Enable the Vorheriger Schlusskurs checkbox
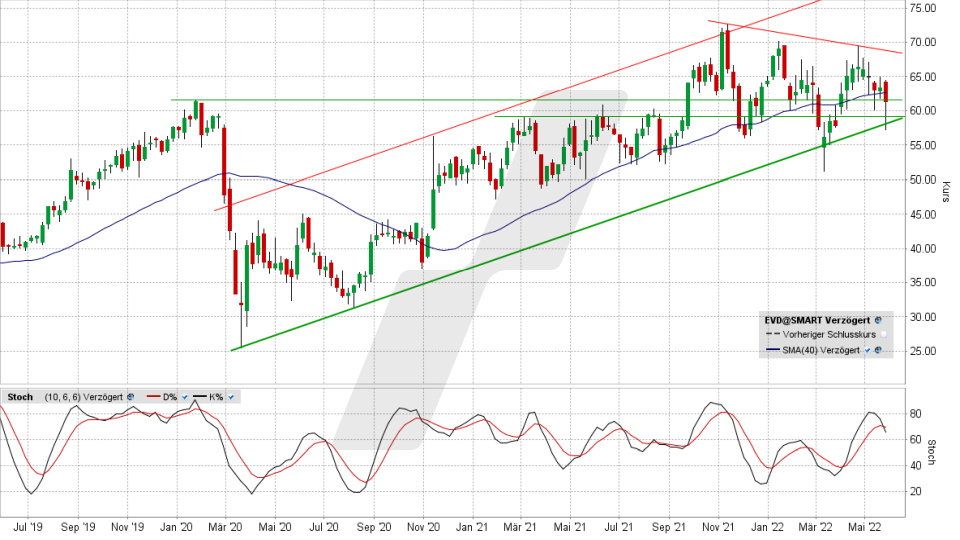Viewport: 960px width, 540px height. pyautogui.click(x=883, y=335)
